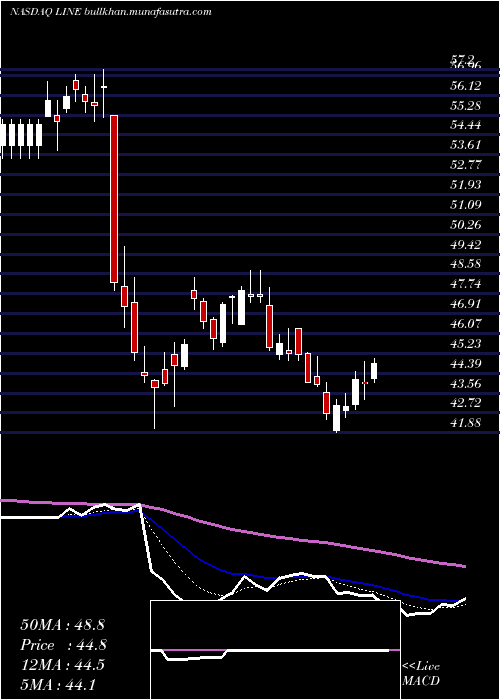Click the tall red candlestick of the big drop
Viewport: 500px width, 700px height.
(114, 199)
